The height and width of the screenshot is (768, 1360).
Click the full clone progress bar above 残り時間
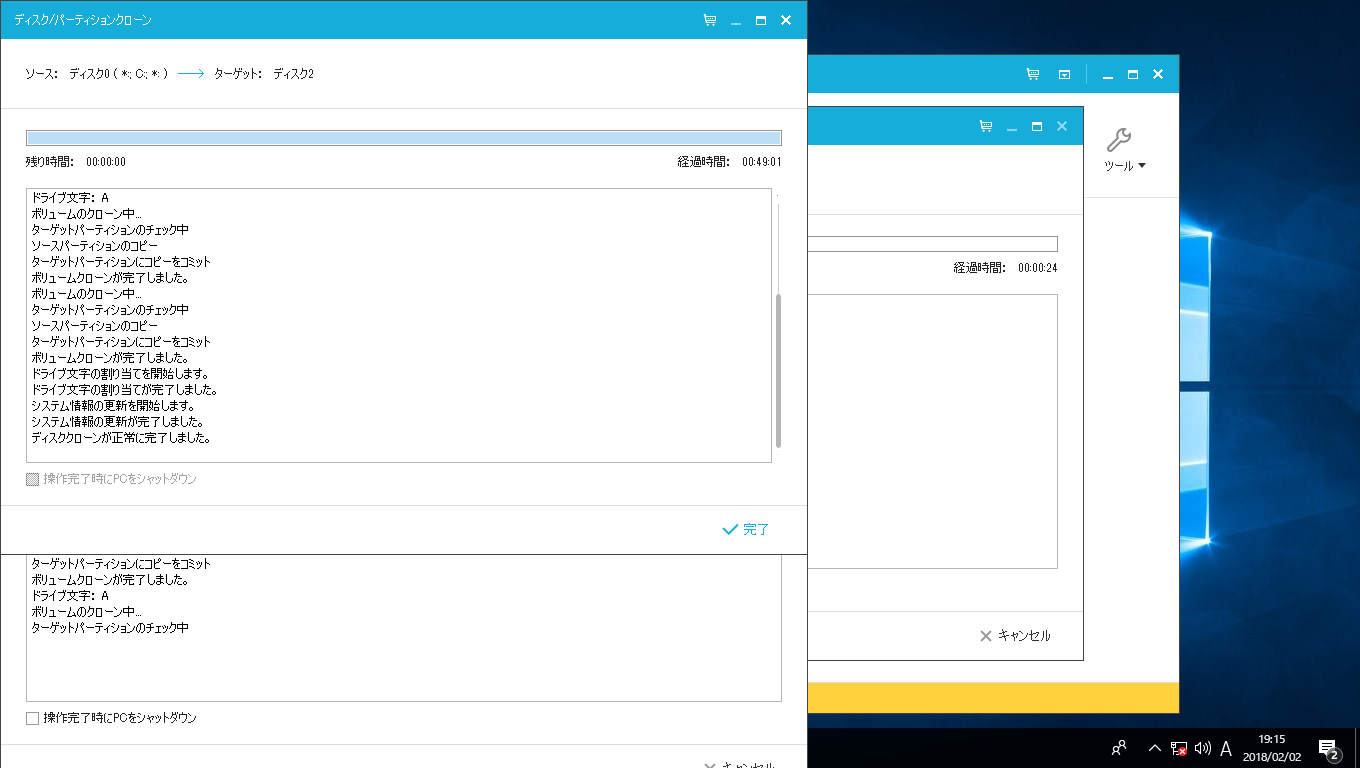(x=404, y=138)
